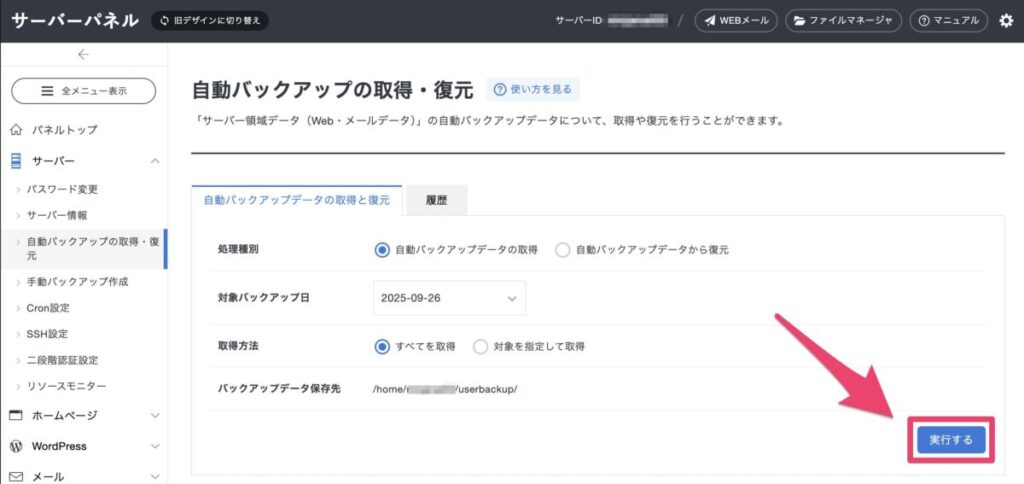Open the マニュアル help button
1024x484 pixels.
tap(948, 21)
